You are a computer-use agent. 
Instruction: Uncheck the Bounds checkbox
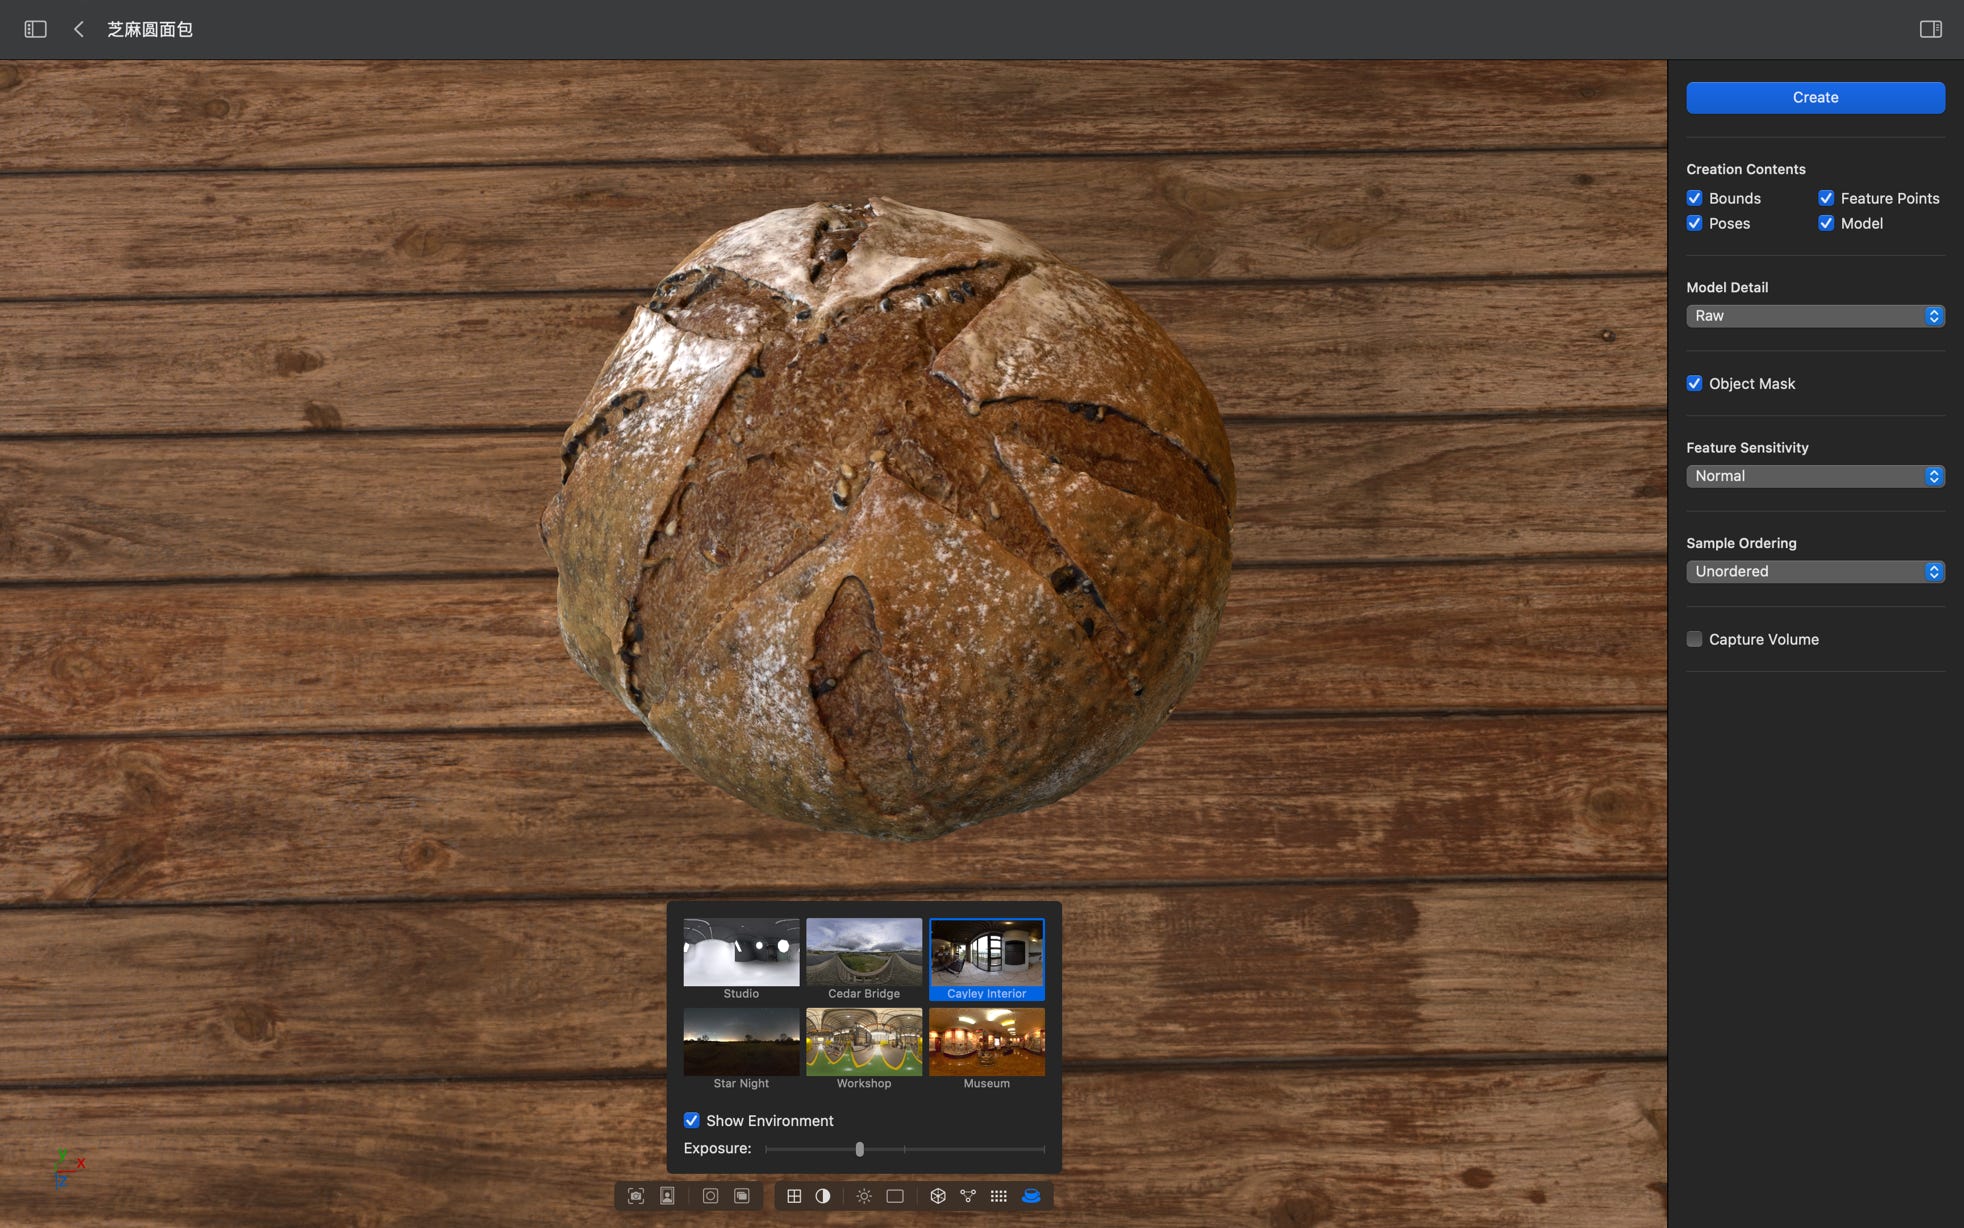click(x=1694, y=198)
